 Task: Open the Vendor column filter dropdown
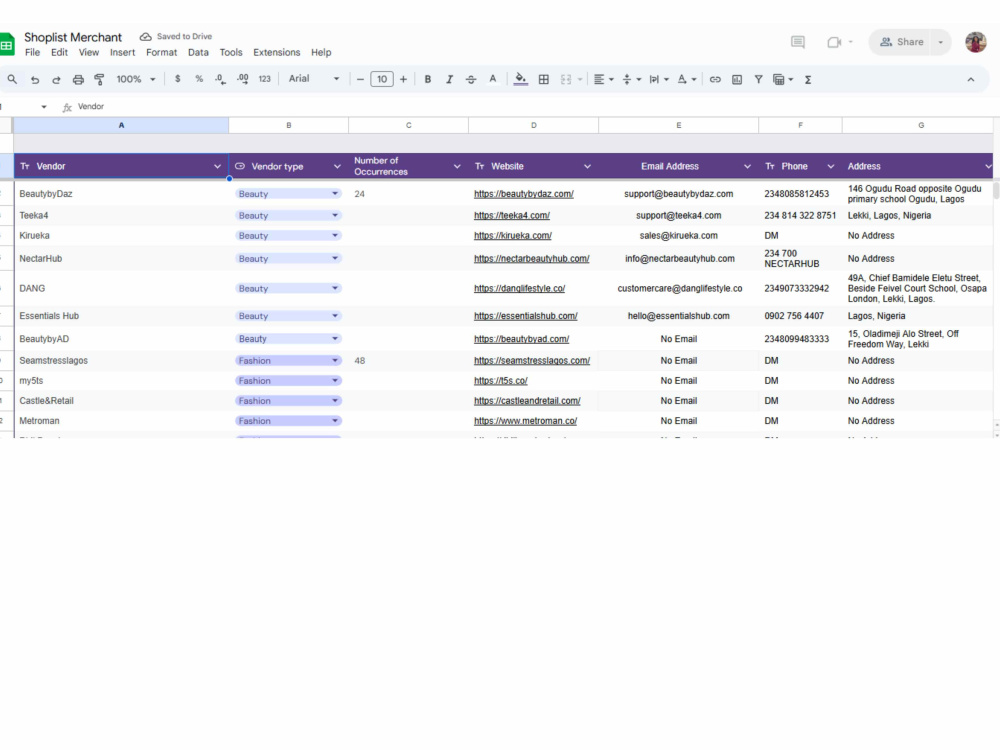[x=217, y=166]
